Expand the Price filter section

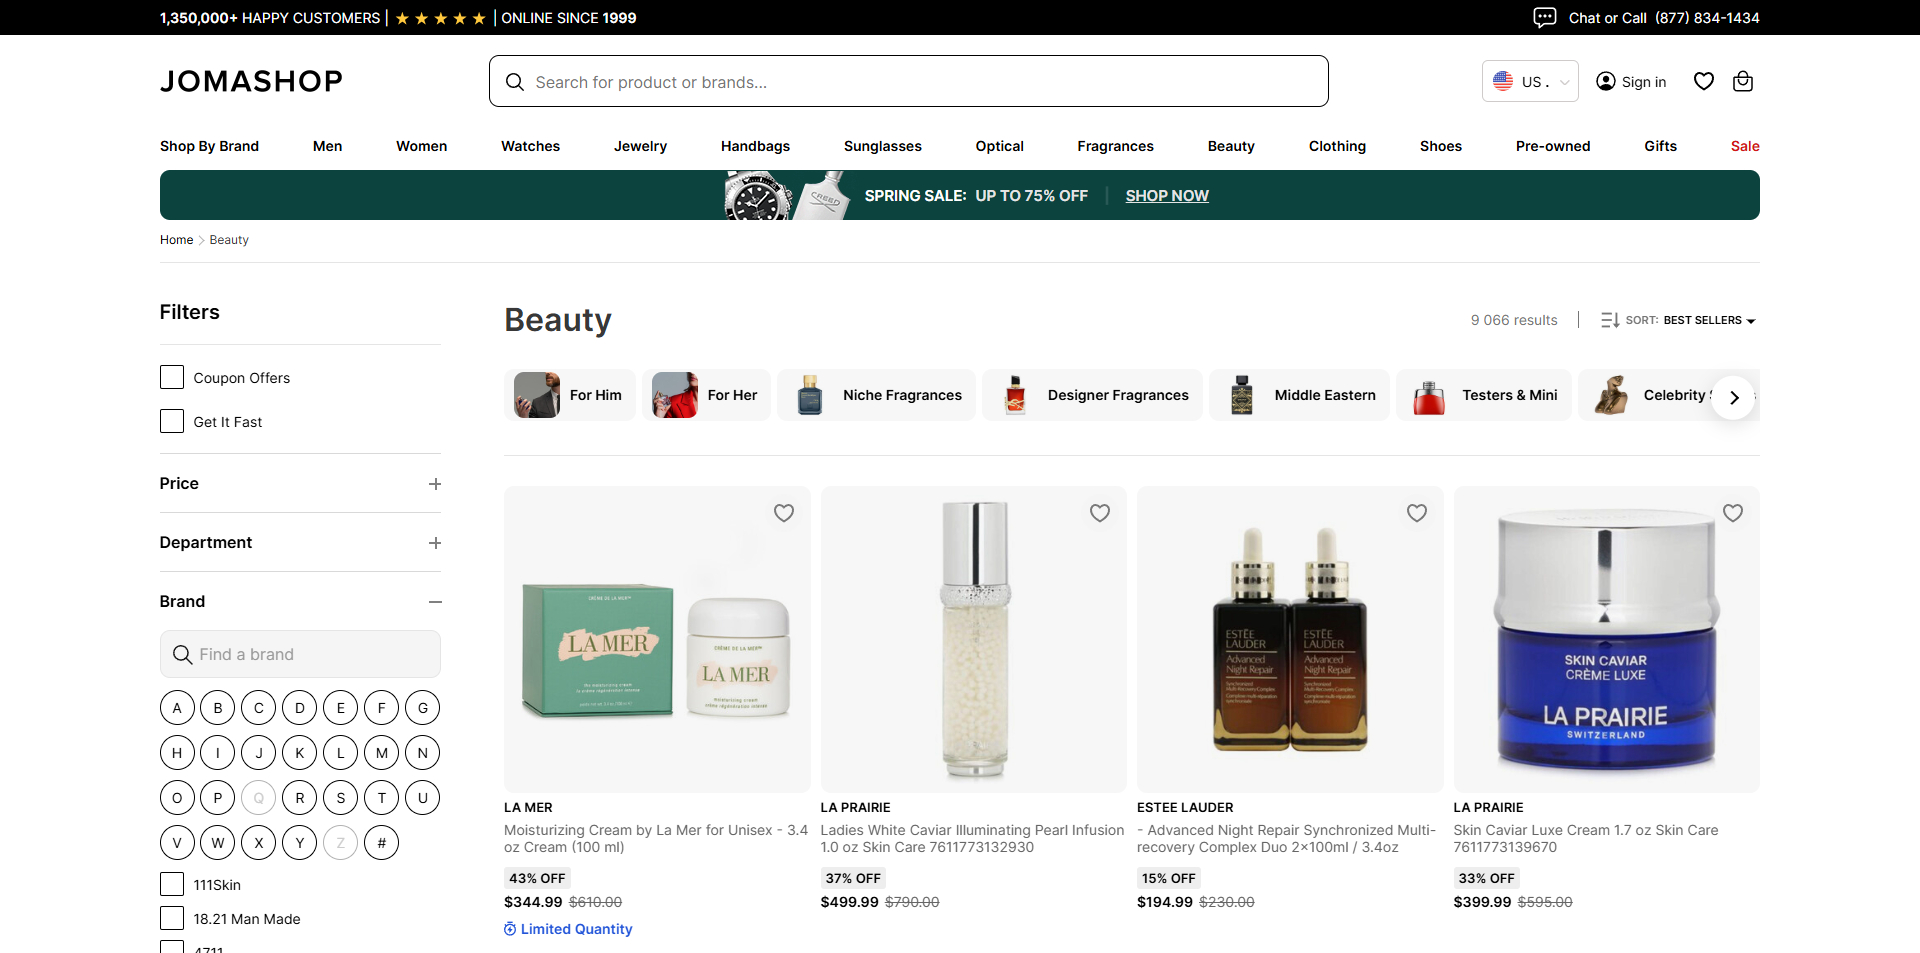pyautogui.click(x=435, y=483)
